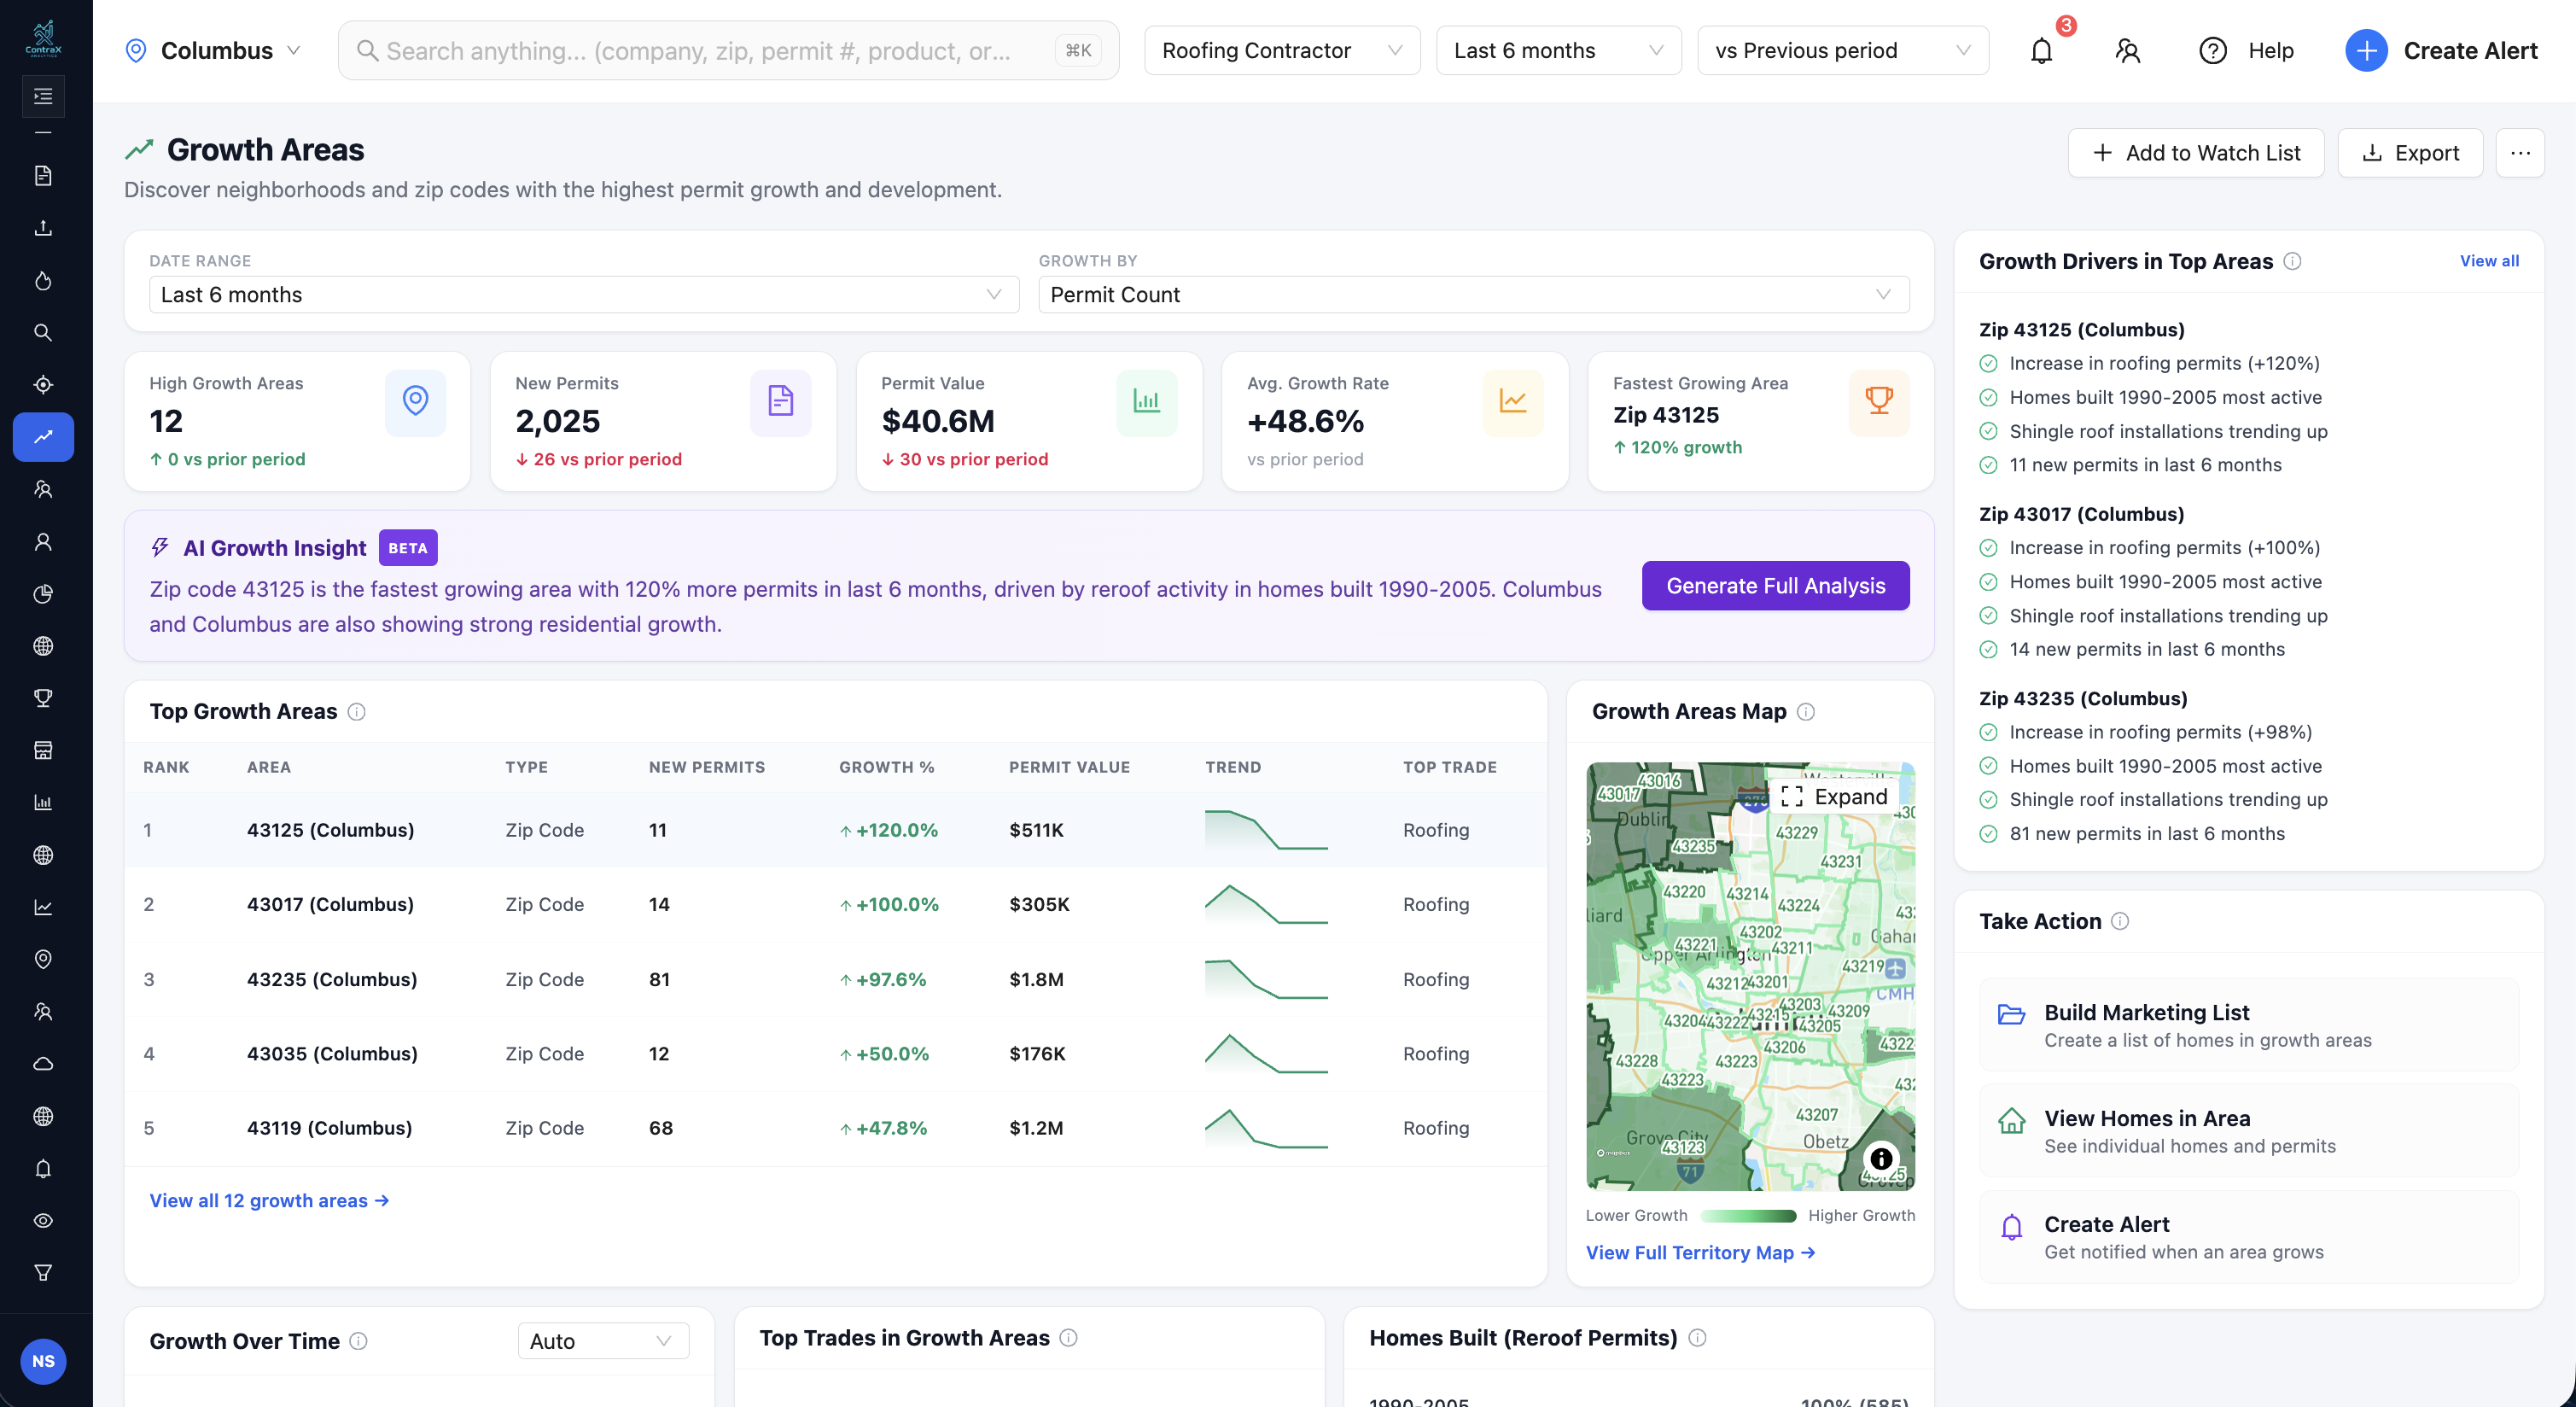Open the pie chart icon in sidebar
2576x1407 pixels.
pos(43,593)
